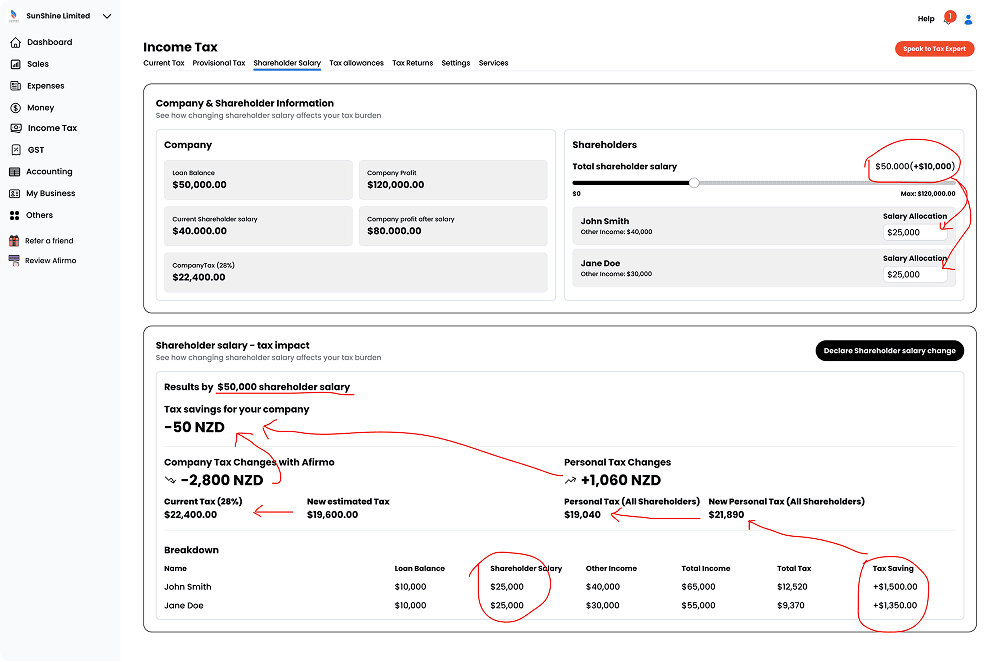
Task: Click Company profit after salary $80,000.00
Action: (453, 226)
